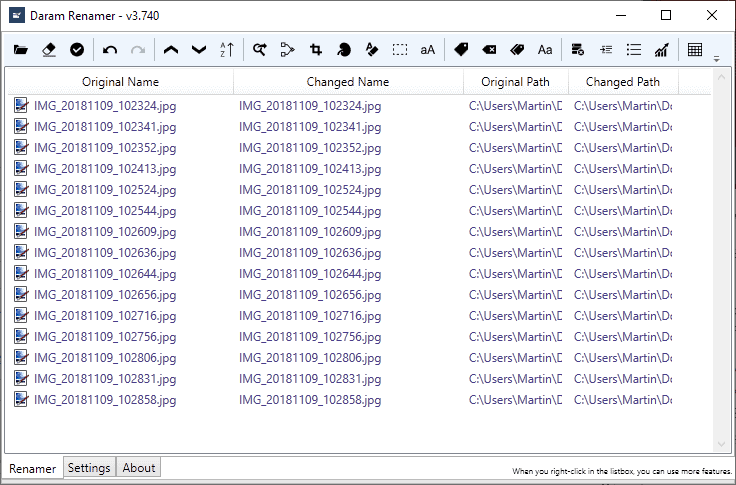This screenshot has height=485, width=736.
Task: Sort by Original Name column header
Action: coord(120,82)
